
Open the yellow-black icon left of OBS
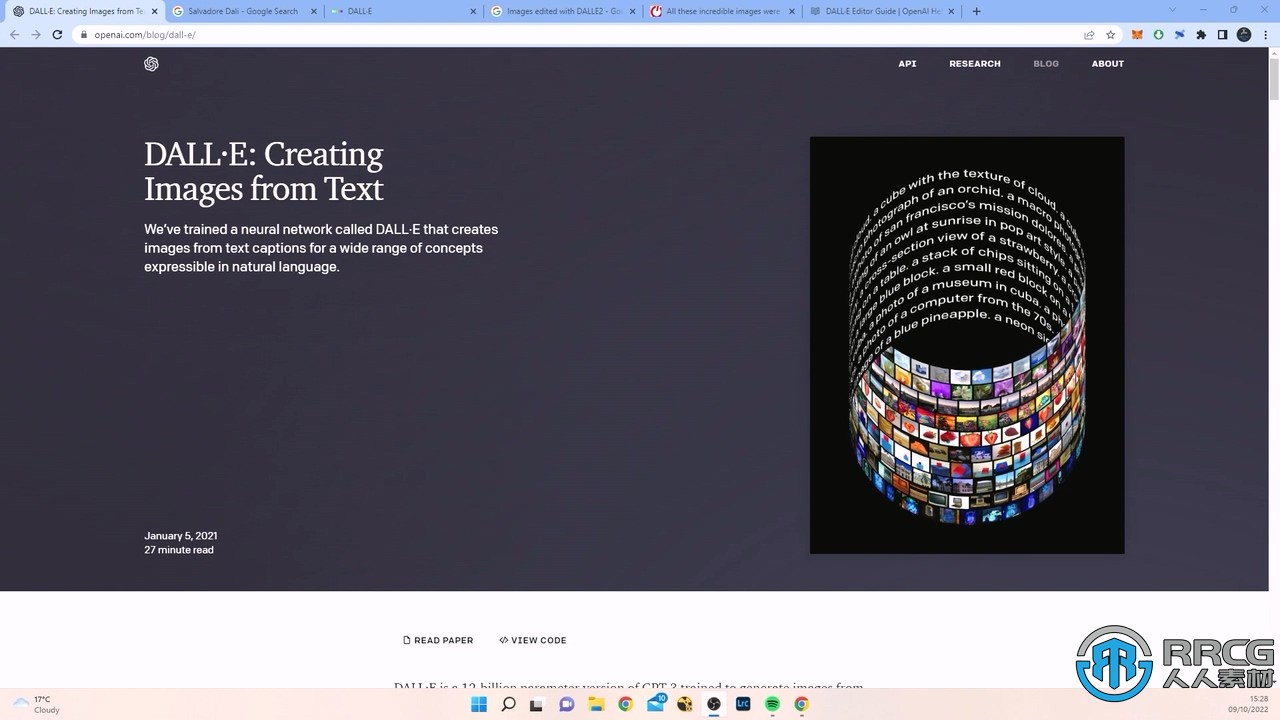tap(685, 704)
